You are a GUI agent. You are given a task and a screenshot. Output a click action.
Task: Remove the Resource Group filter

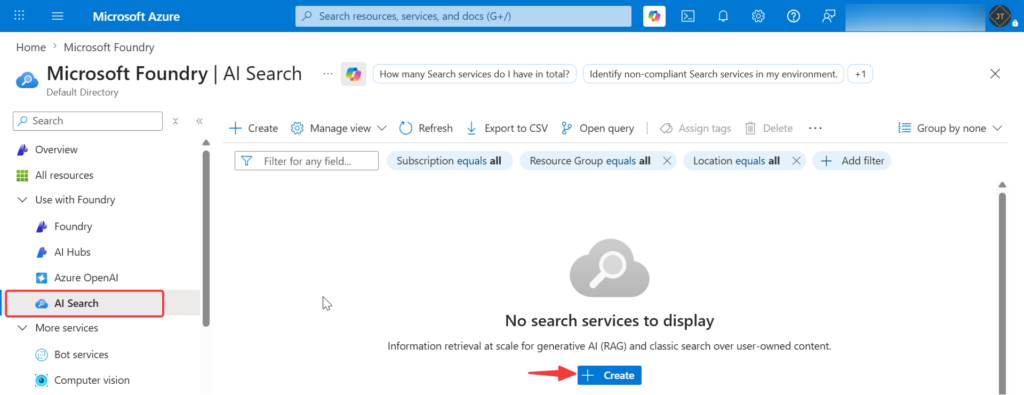666,161
